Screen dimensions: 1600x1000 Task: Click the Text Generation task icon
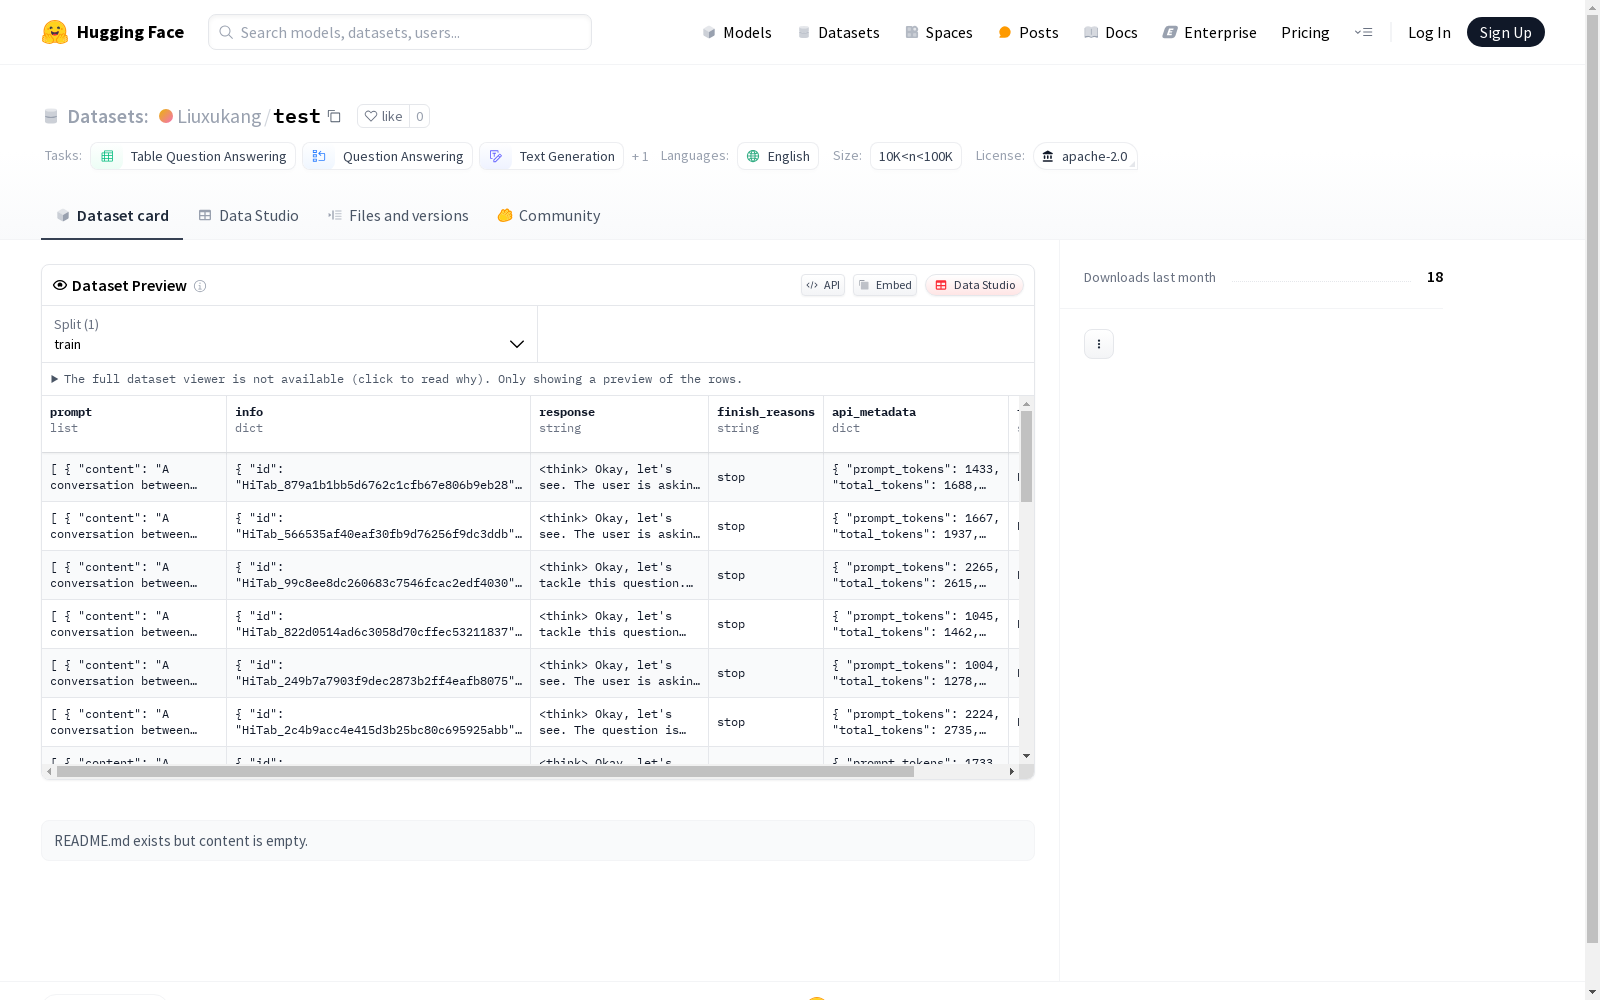(496, 156)
